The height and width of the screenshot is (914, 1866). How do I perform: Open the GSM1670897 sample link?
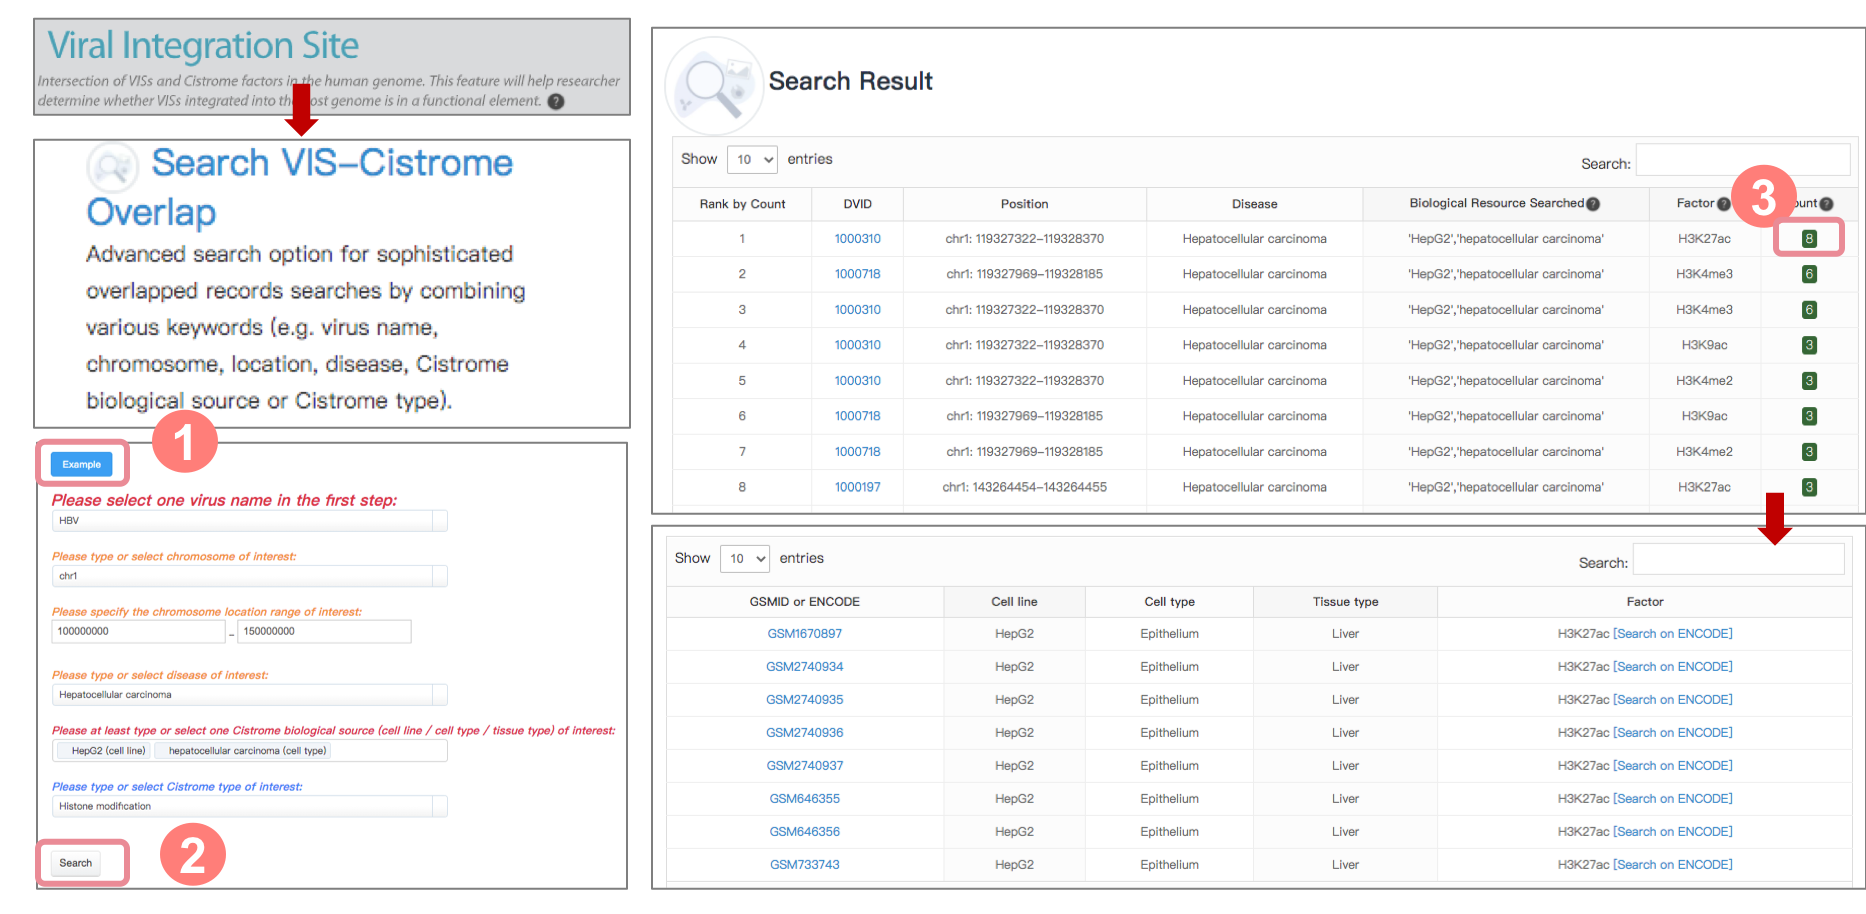click(804, 634)
